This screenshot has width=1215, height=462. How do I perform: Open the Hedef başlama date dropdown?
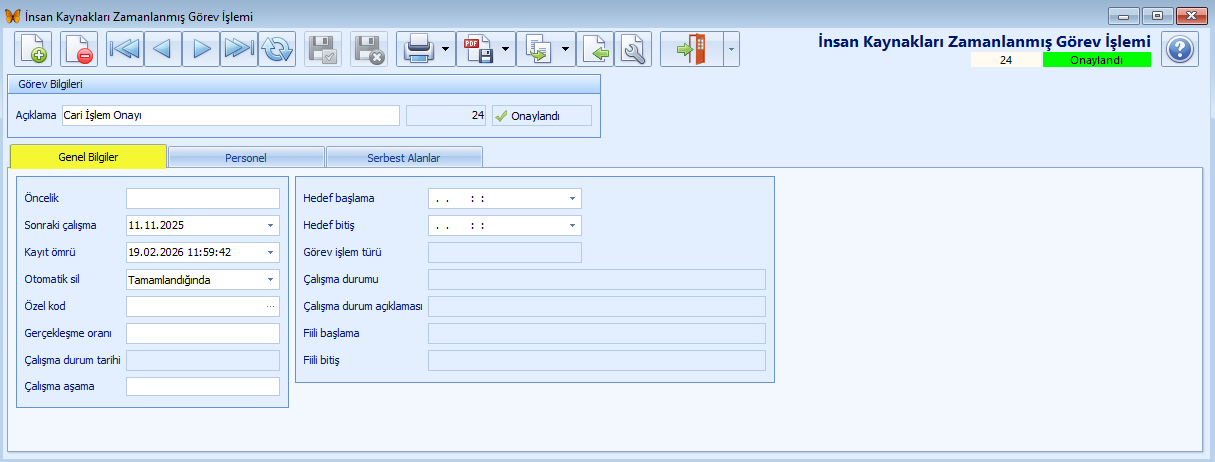(x=572, y=198)
